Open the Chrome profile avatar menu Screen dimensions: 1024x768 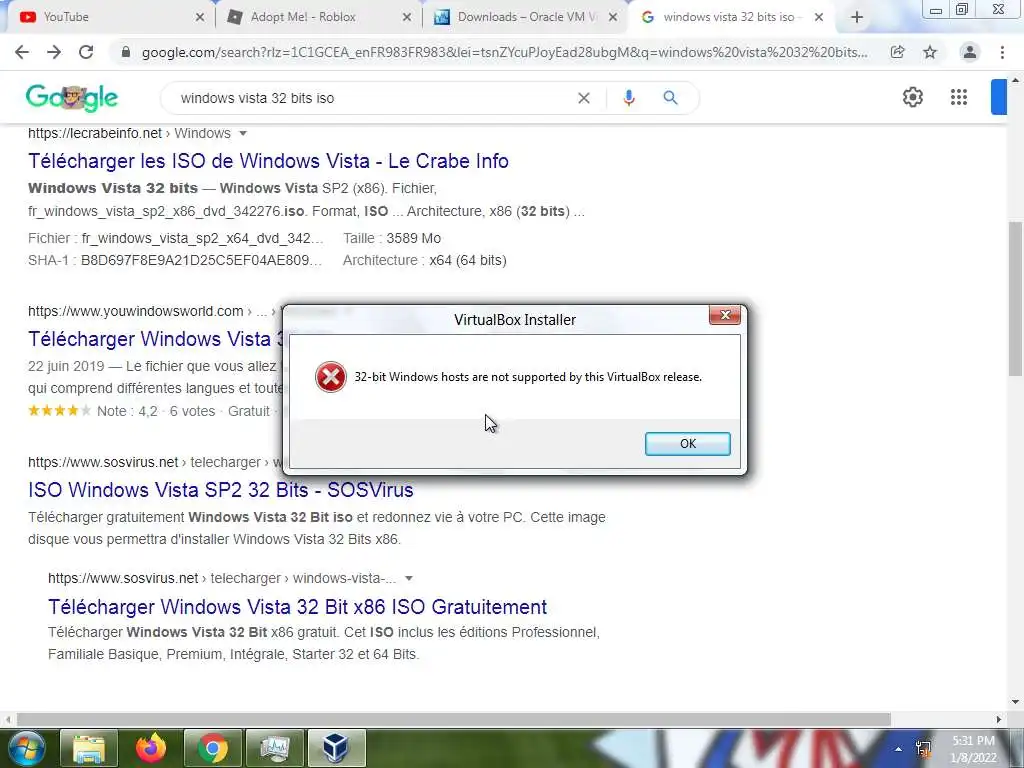click(970, 52)
